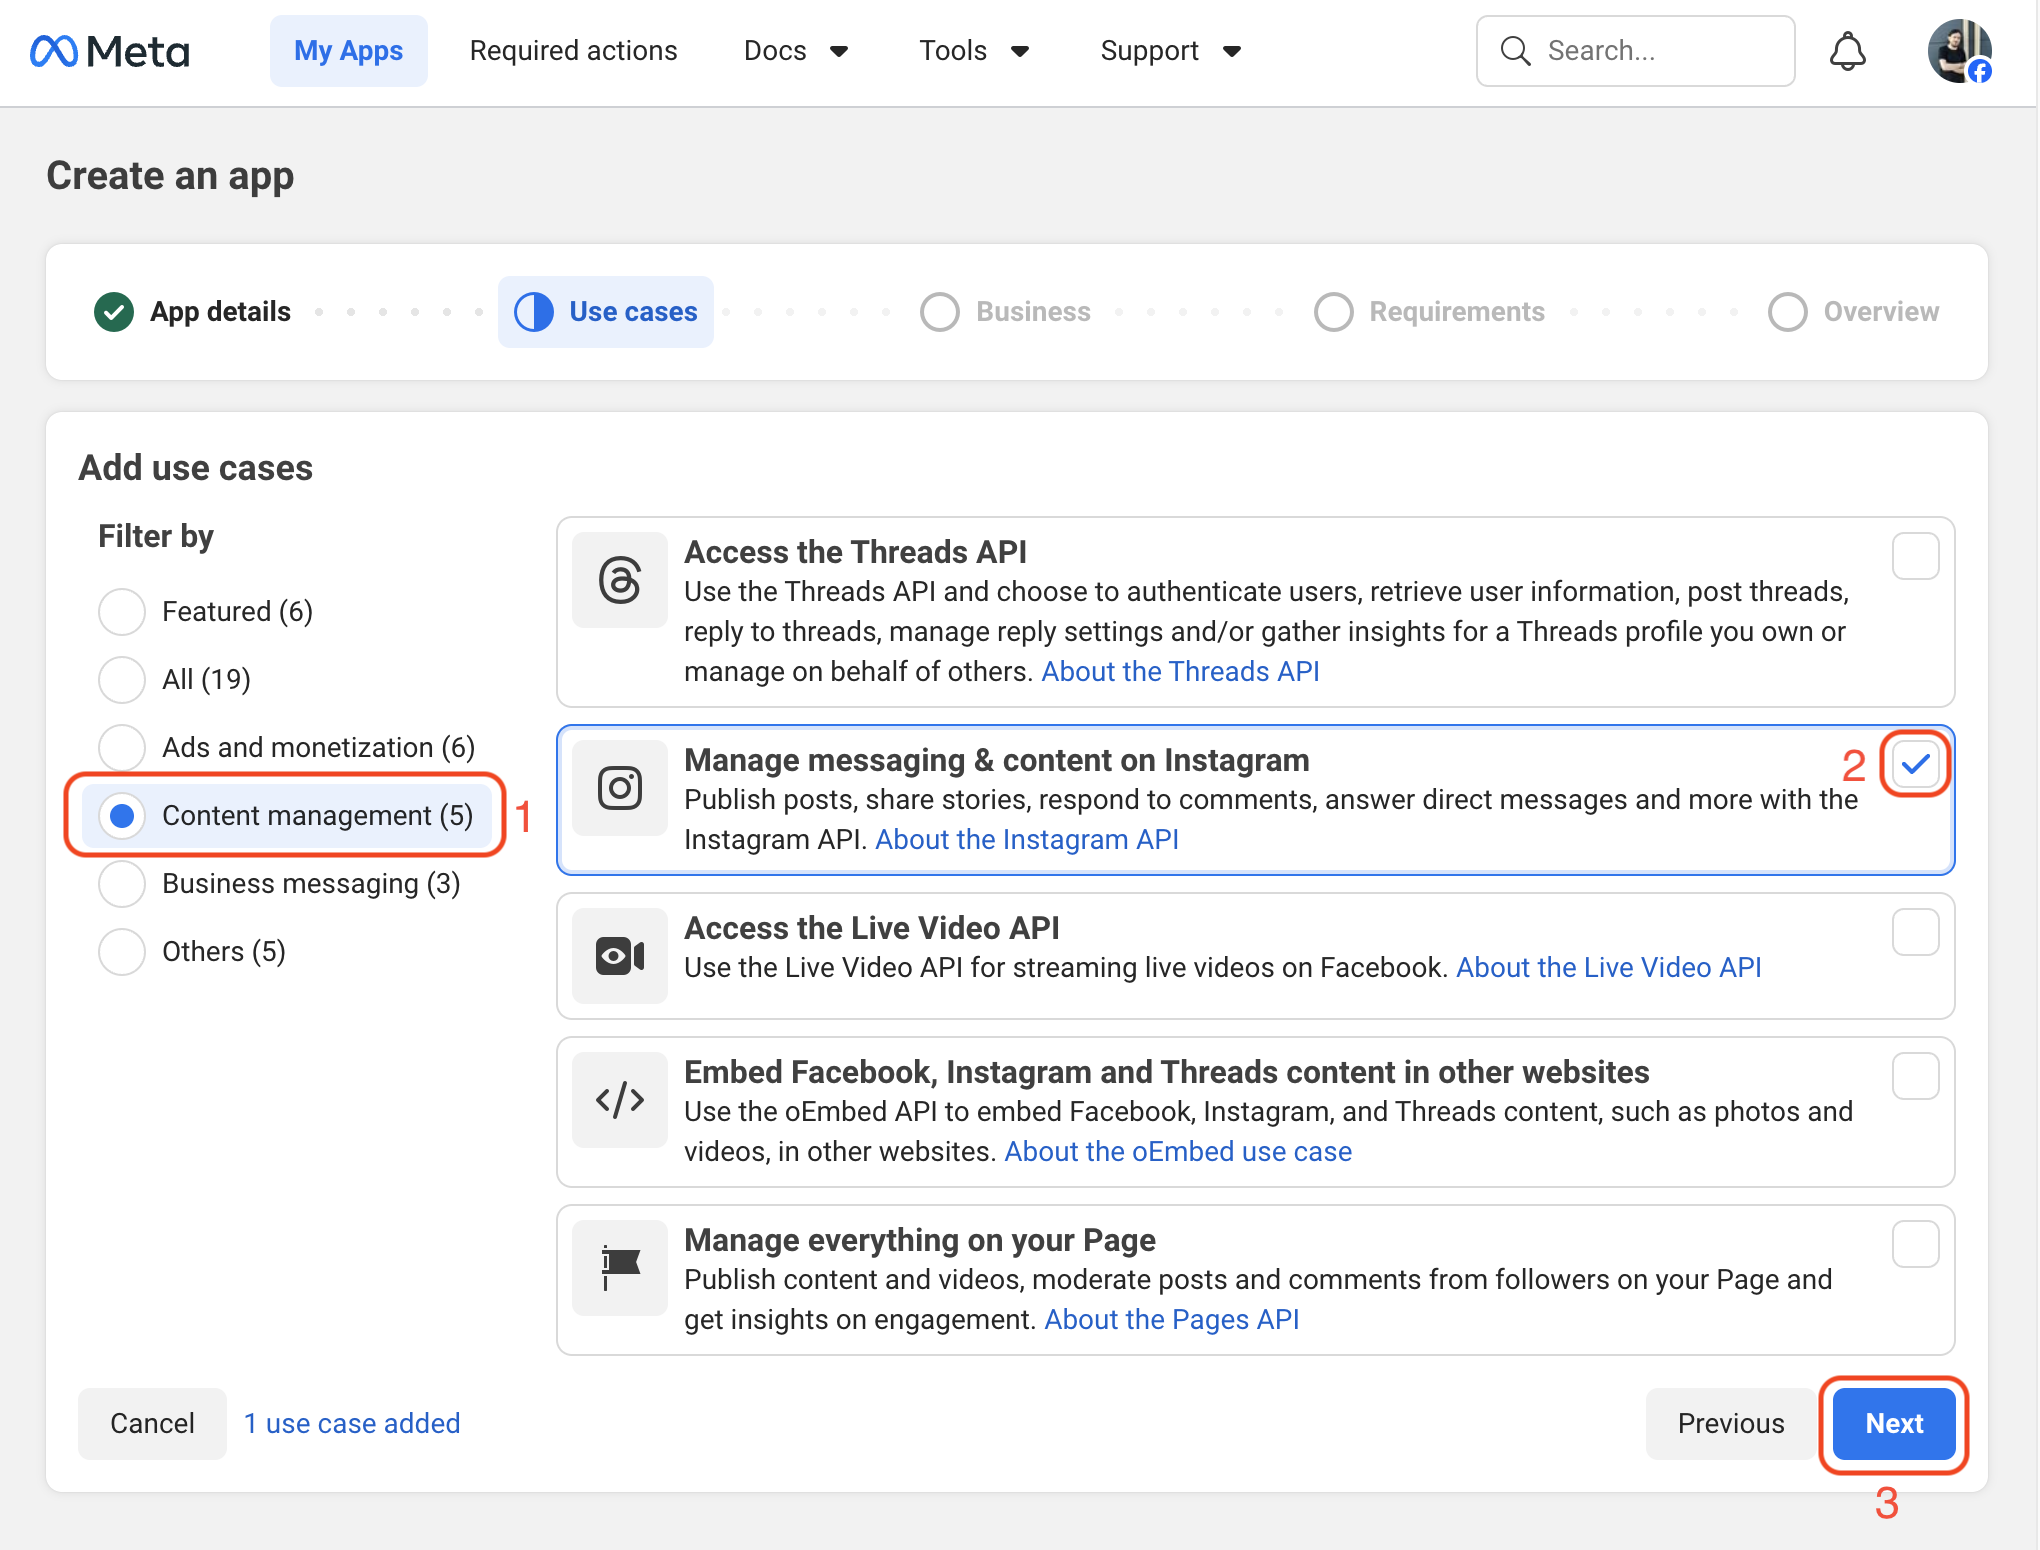Go to Required actions
This screenshot has height=1550, width=2040.
tap(573, 51)
